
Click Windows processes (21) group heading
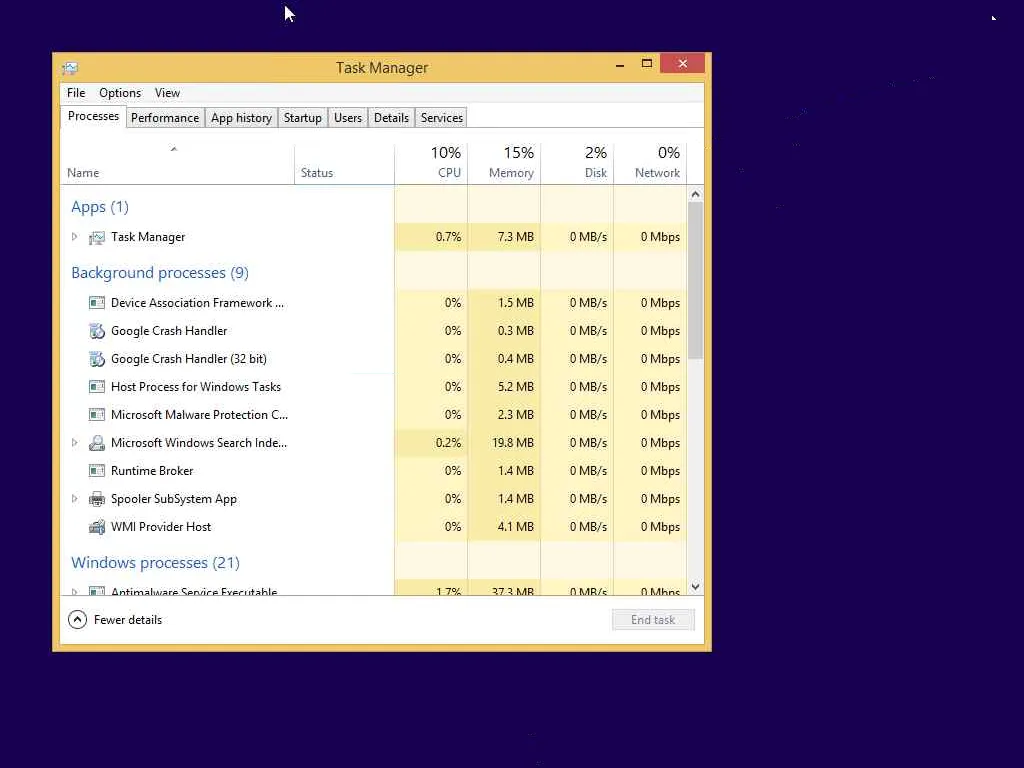(x=155, y=563)
